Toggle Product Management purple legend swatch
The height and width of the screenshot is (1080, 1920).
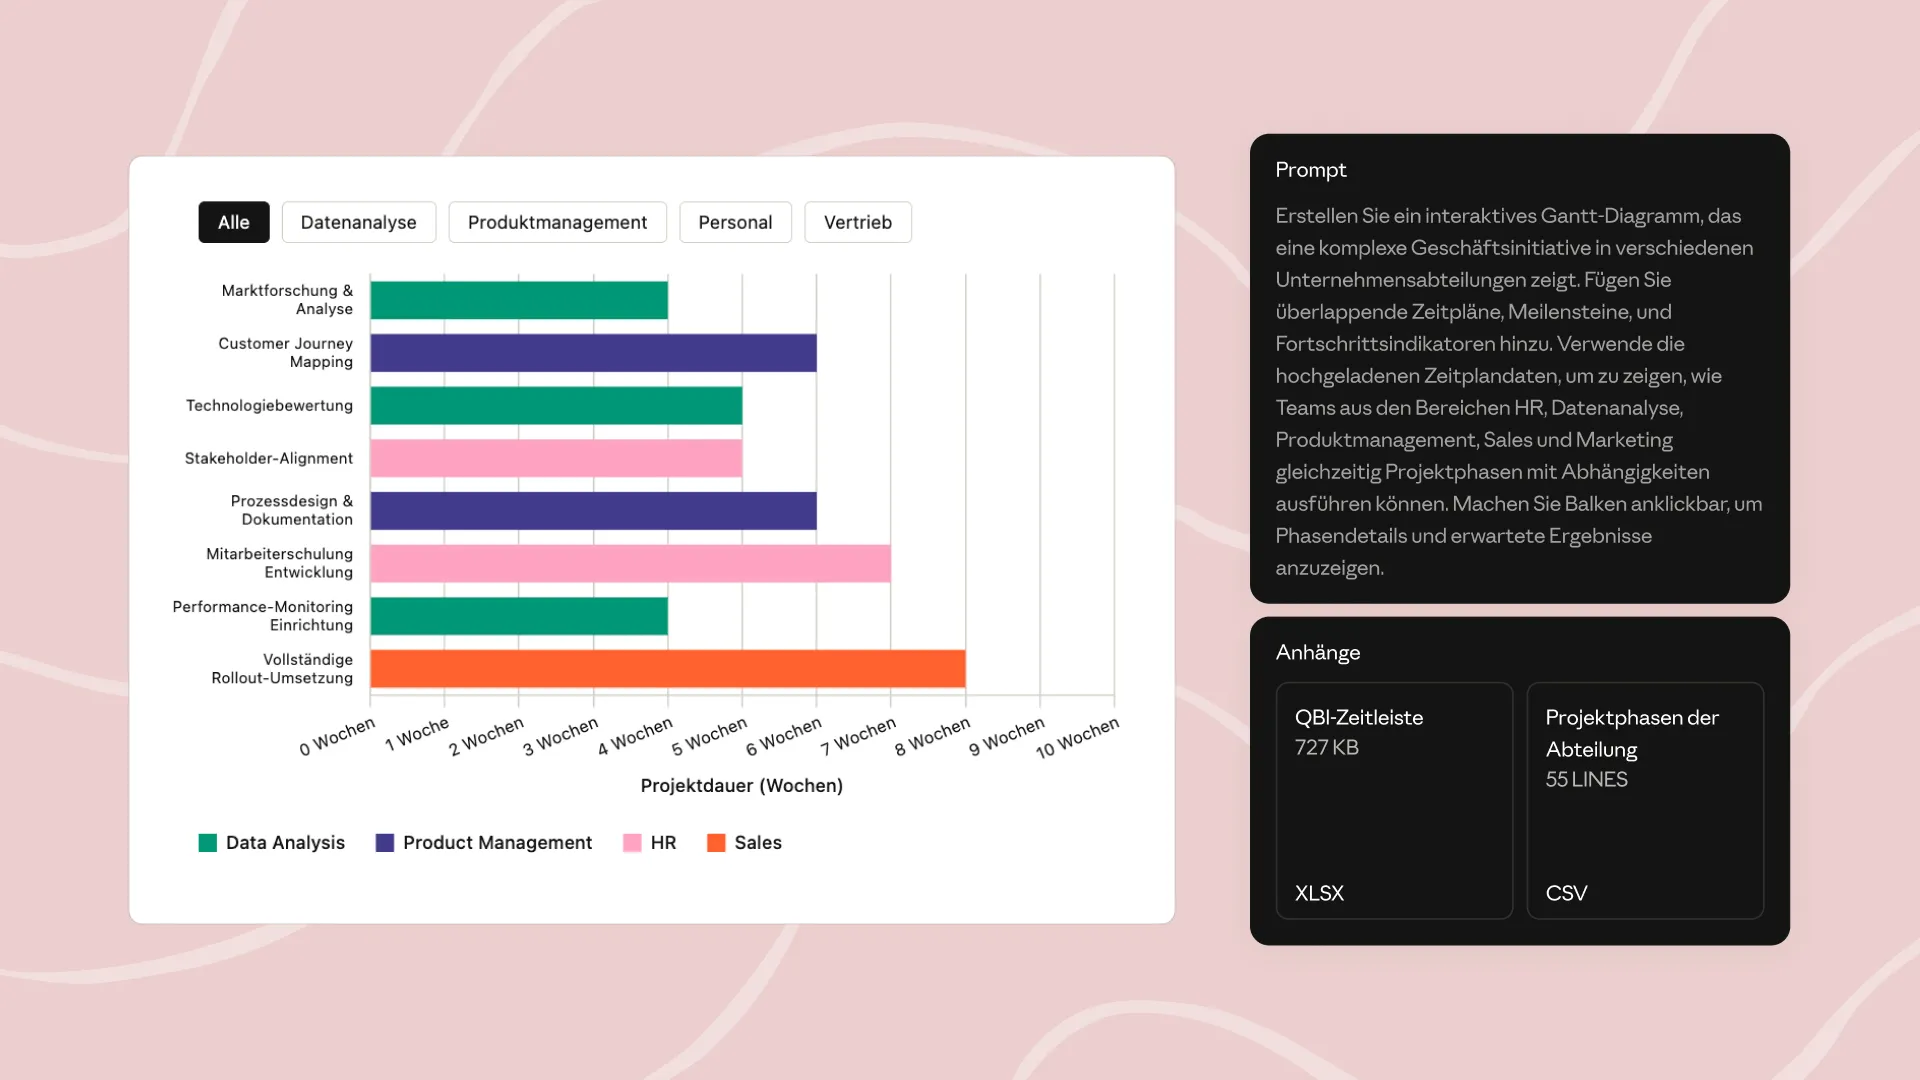point(385,843)
